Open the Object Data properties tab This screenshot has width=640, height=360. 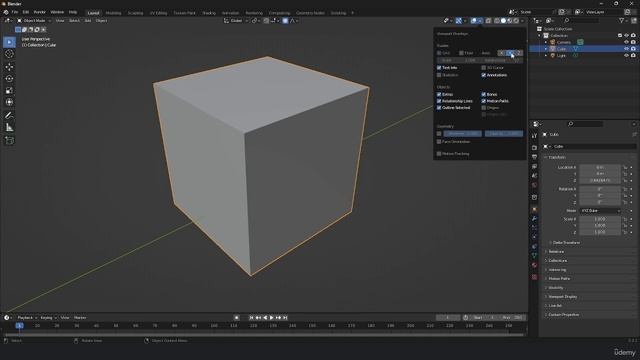click(534, 256)
